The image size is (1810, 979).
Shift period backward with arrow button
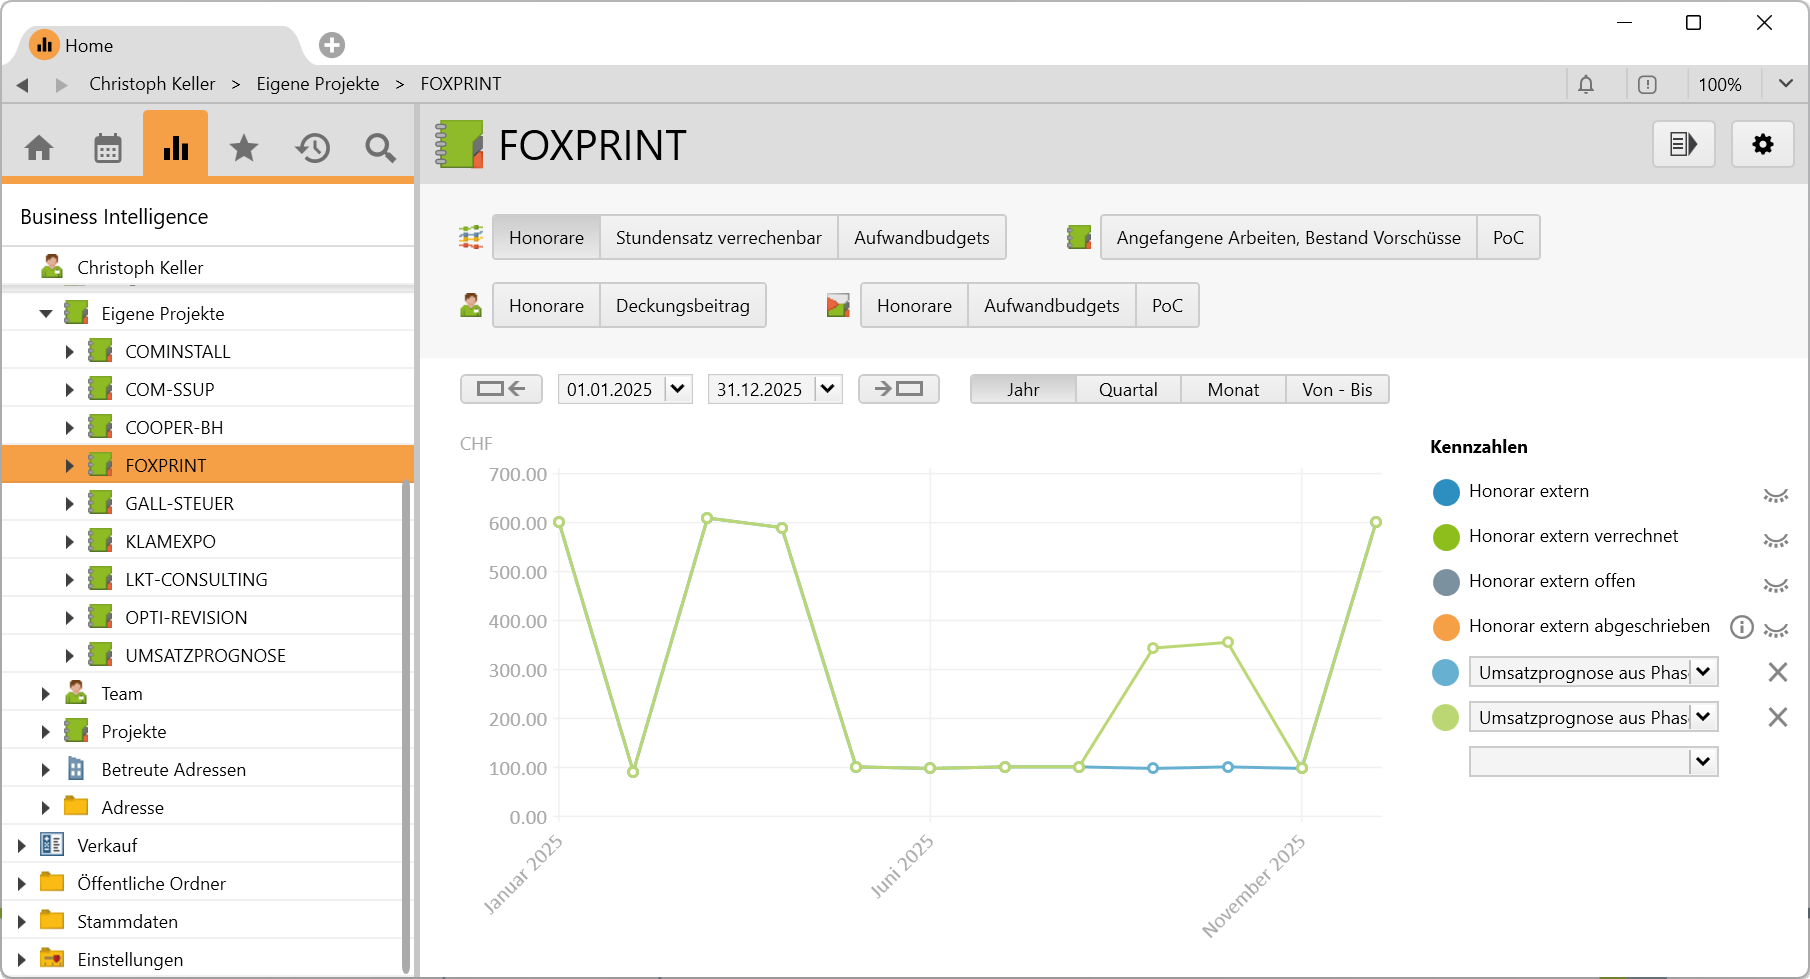click(501, 389)
